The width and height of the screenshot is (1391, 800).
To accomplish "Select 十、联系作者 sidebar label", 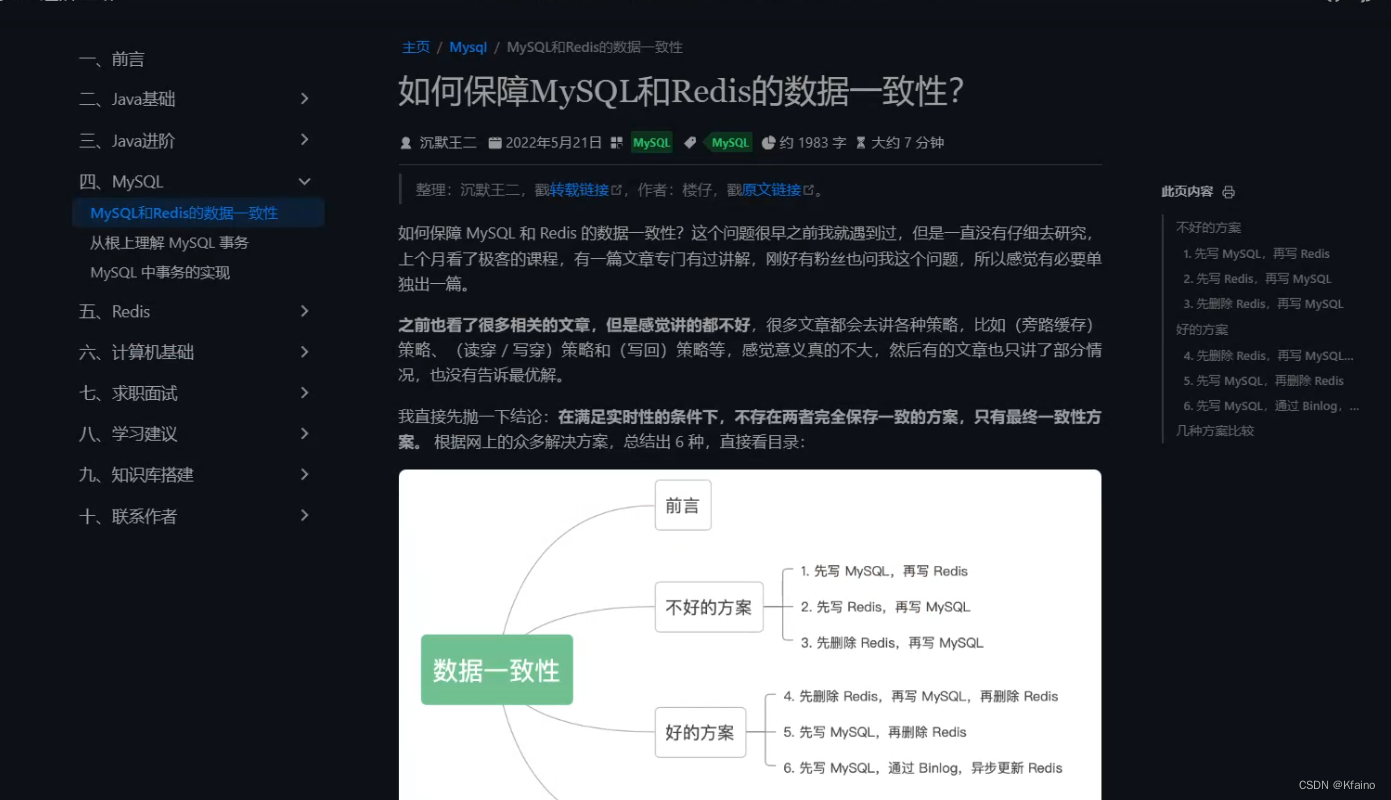I will (128, 517).
